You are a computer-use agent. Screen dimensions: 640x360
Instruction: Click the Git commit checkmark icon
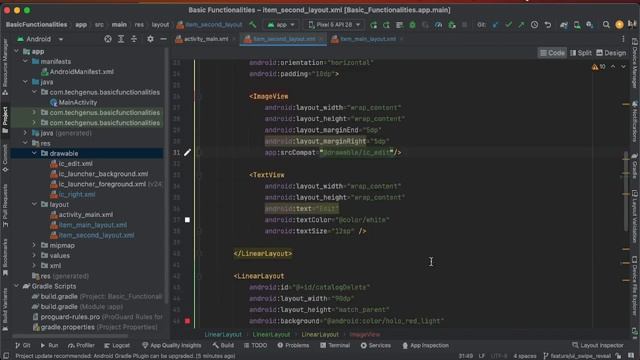[508, 25]
